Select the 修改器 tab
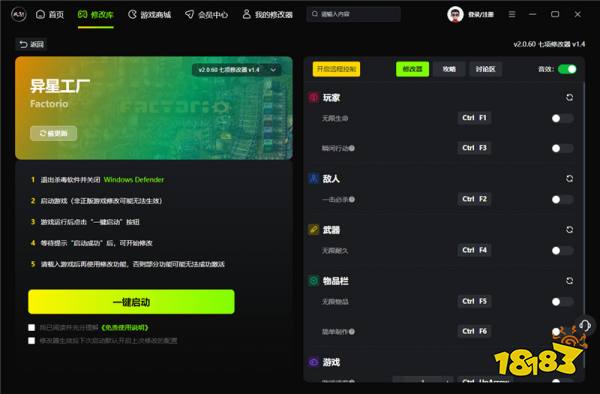The width and height of the screenshot is (600, 394). (412, 69)
